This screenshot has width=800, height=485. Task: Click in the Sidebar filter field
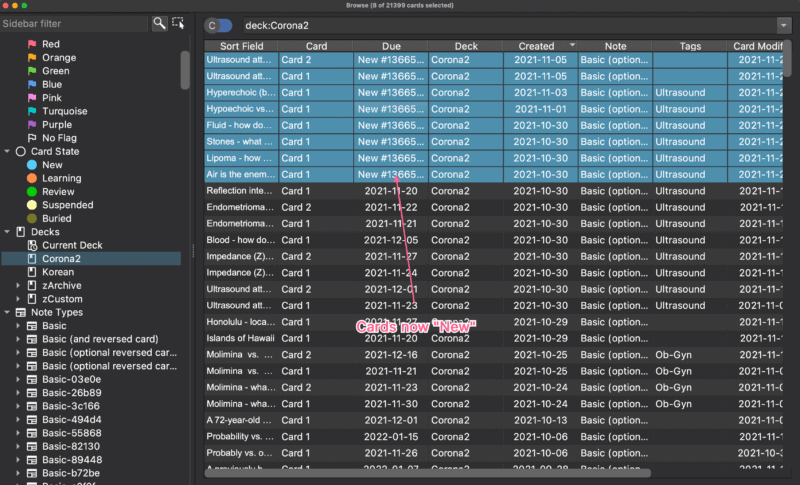pos(74,23)
